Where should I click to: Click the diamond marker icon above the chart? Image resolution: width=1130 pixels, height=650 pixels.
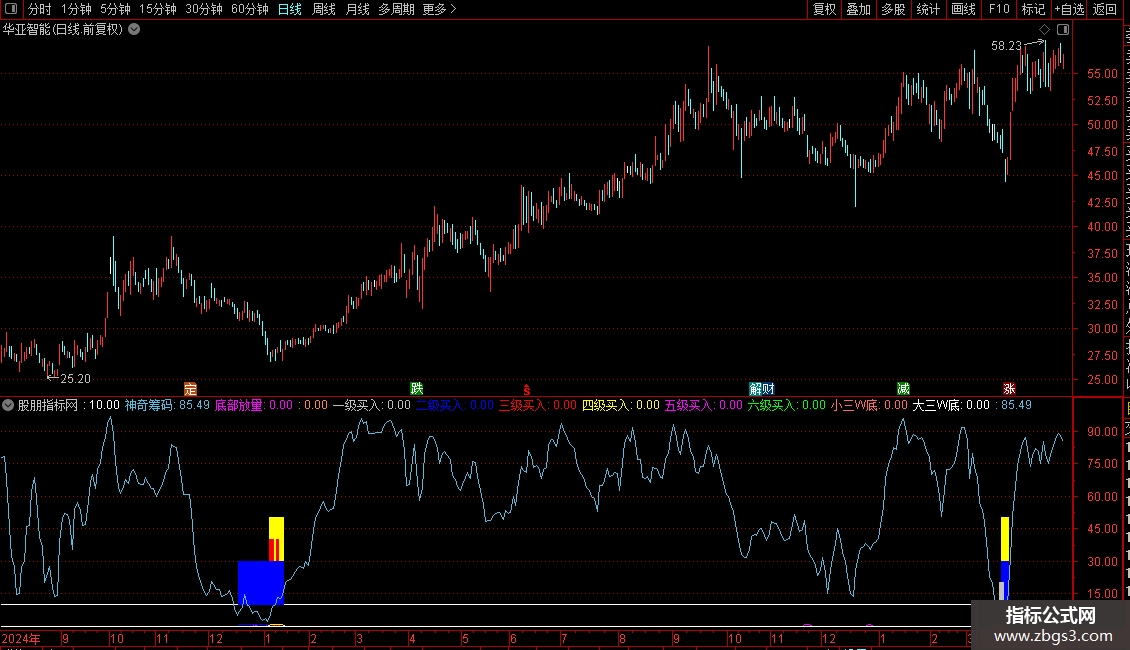(1044, 30)
